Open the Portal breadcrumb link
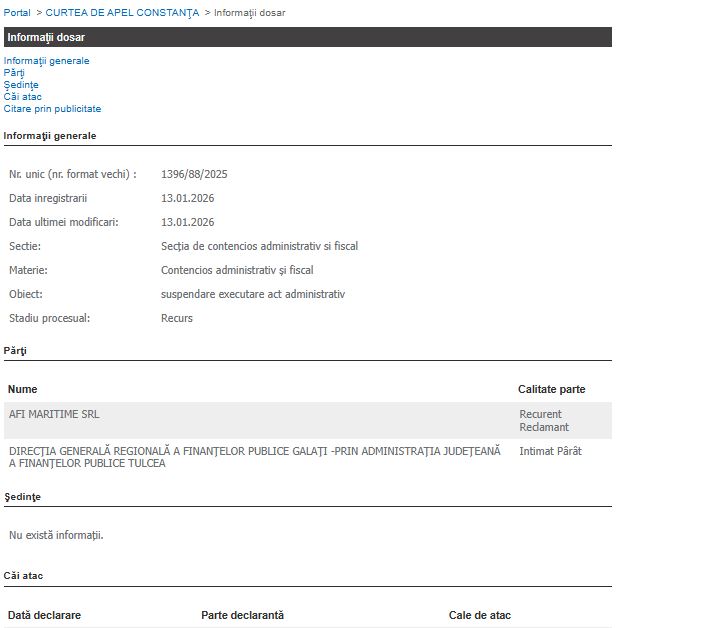Screen dimensions: 724x628 [17, 12]
